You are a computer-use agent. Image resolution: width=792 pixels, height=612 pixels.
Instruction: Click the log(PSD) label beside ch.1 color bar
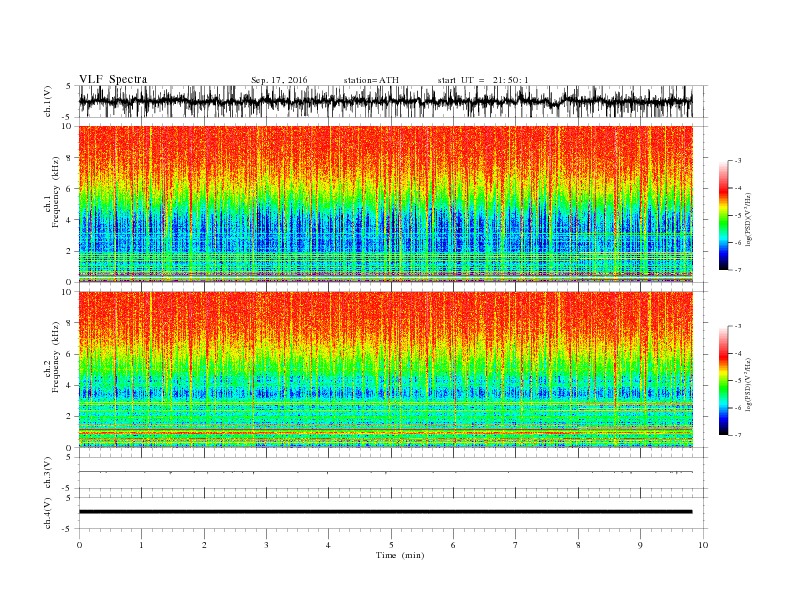(749, 219)
